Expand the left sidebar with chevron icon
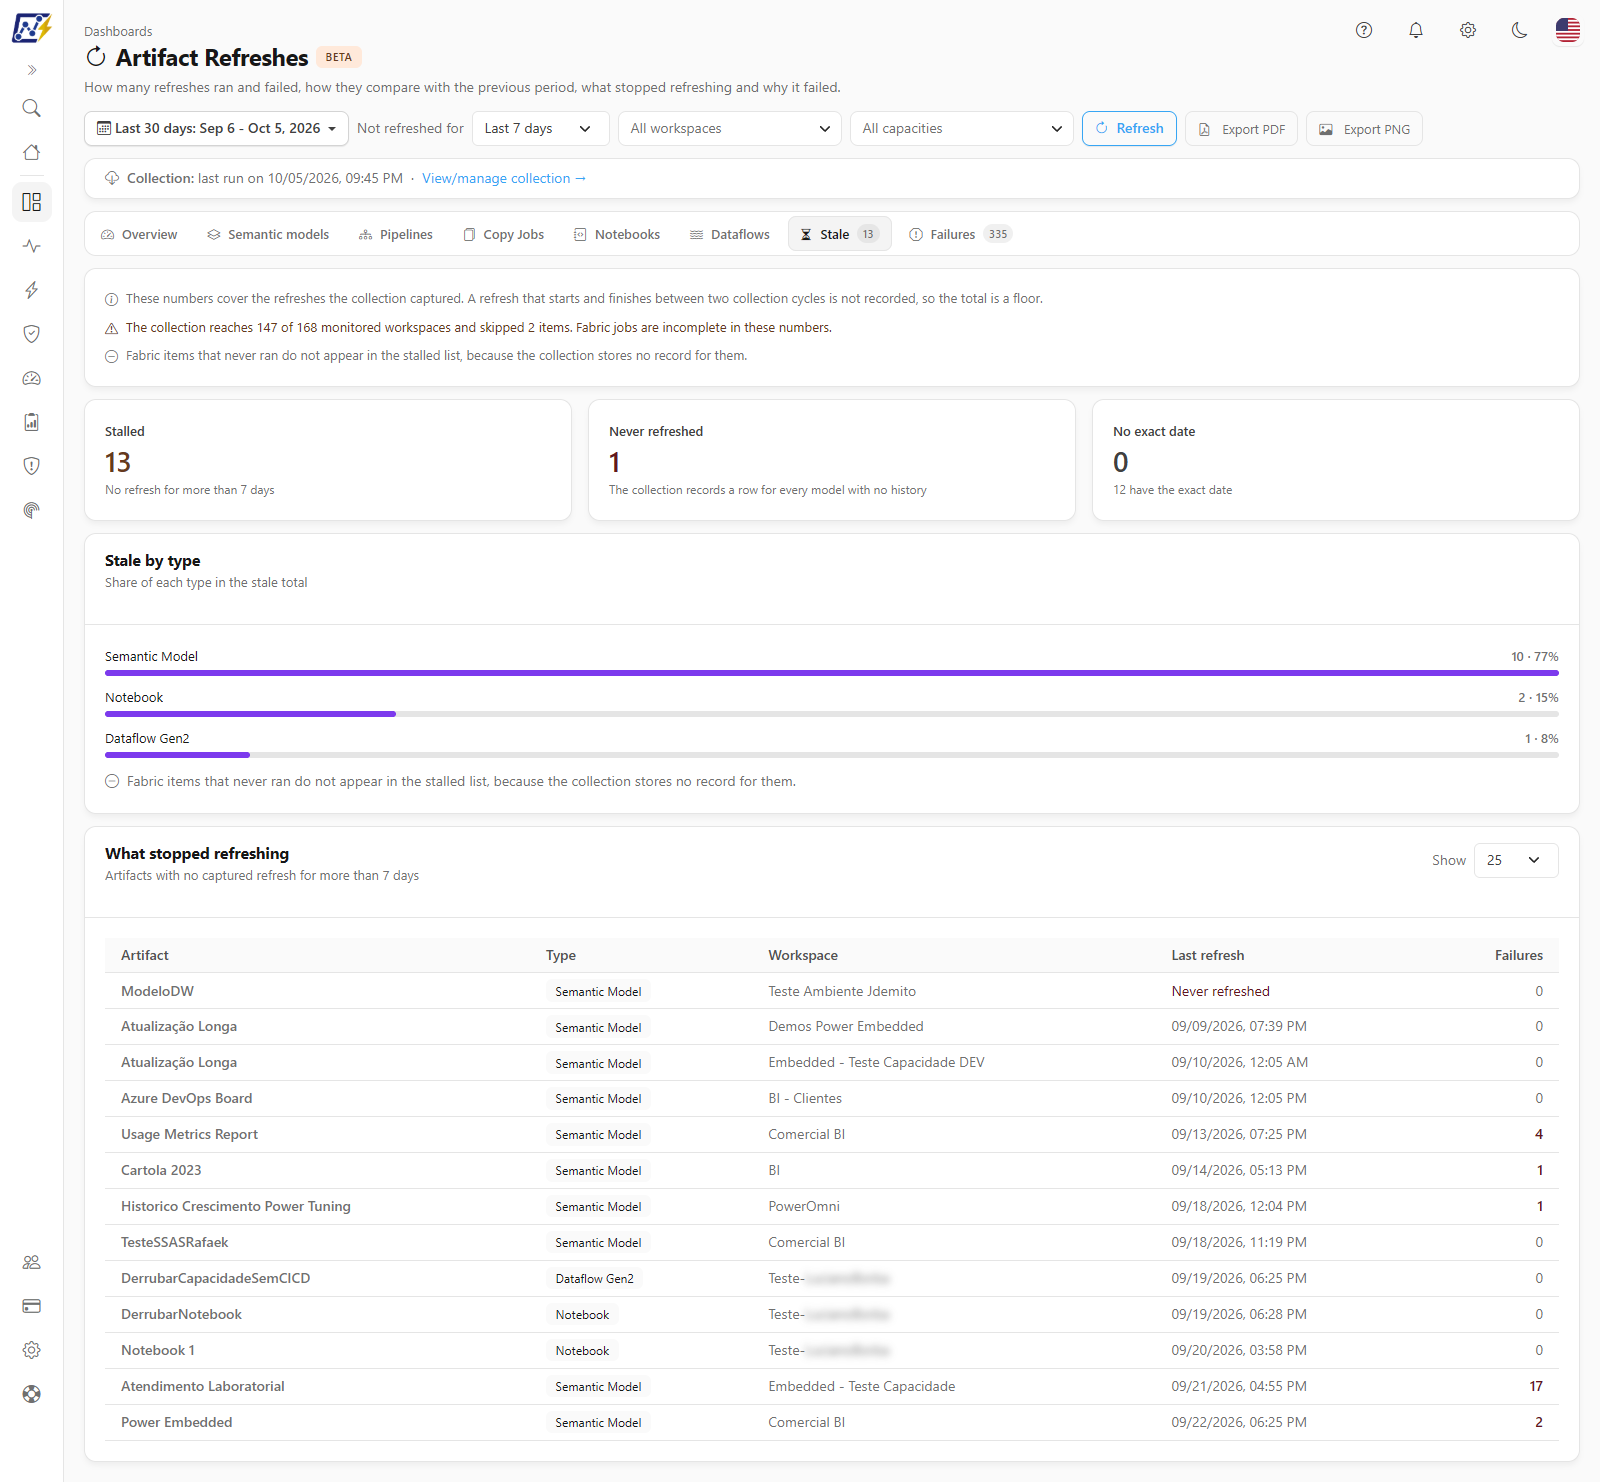The width and height of the screenshot is (1600, 1482). [32, 70]
